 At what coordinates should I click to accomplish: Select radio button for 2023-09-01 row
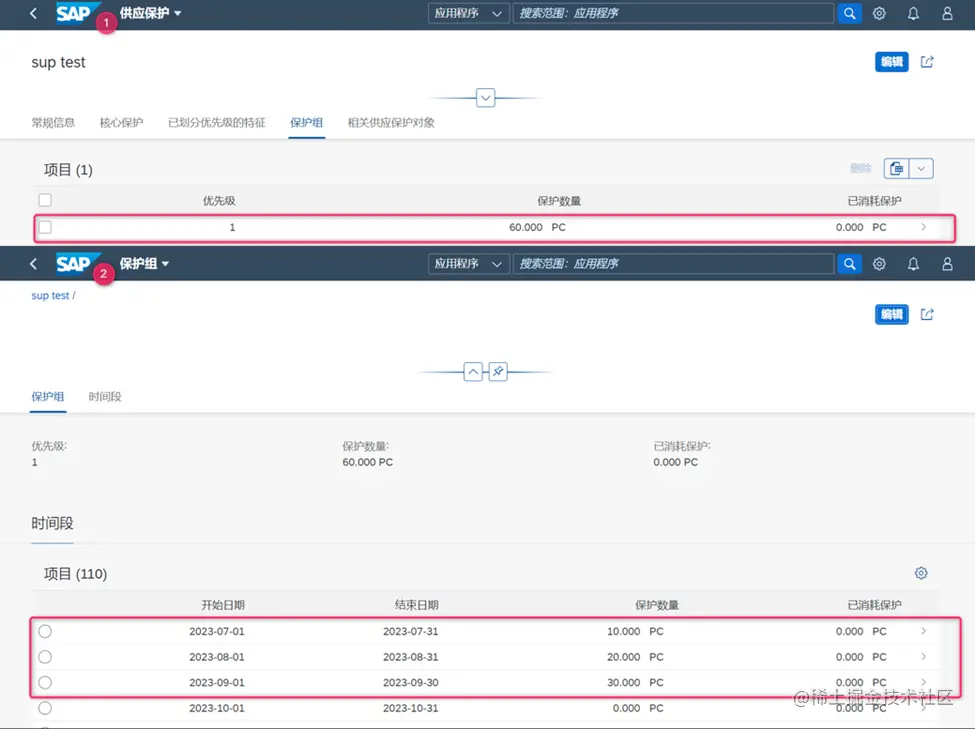click(x=45, y=682)
